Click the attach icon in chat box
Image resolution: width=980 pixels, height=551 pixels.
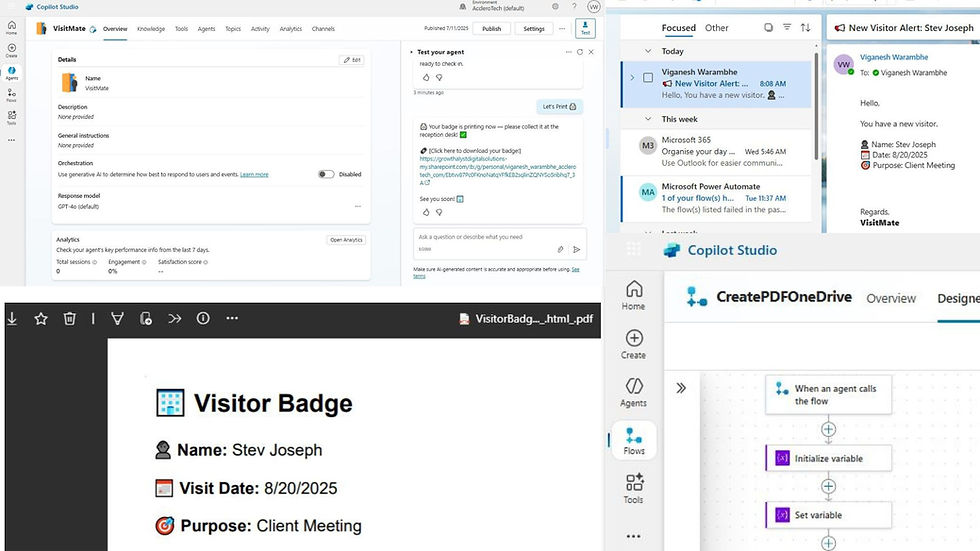pos(560,249)
